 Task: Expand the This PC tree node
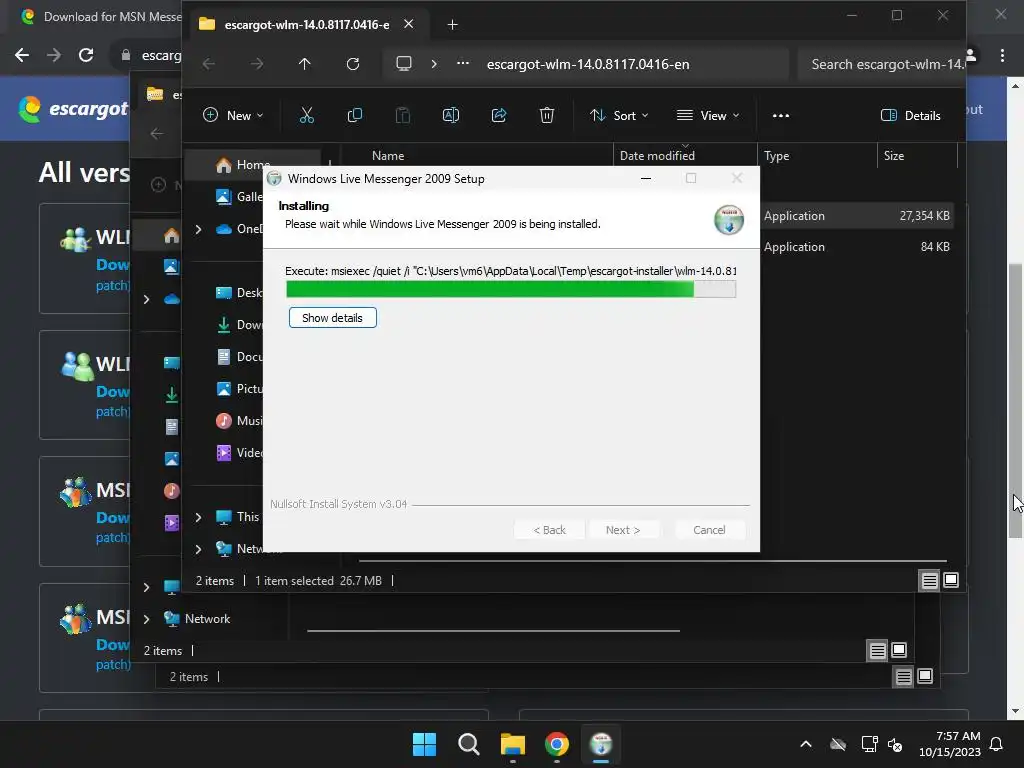198,517
